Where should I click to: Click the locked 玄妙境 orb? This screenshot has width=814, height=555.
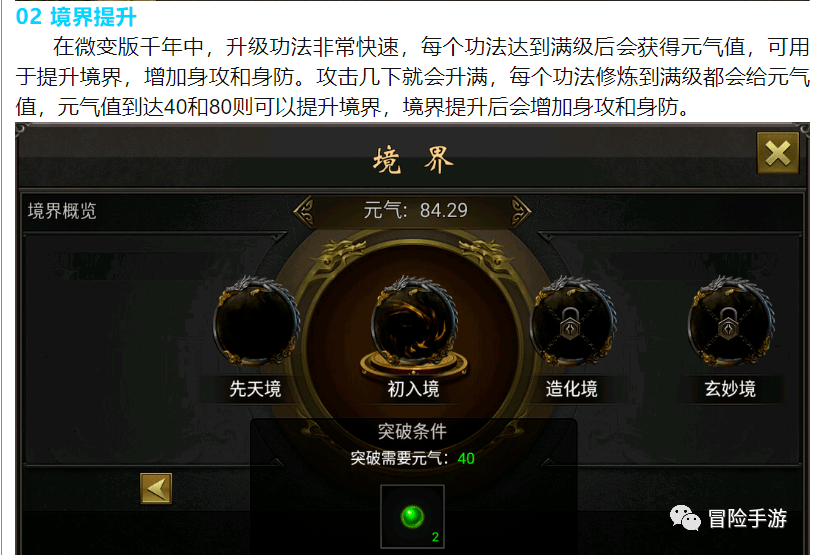730,322
